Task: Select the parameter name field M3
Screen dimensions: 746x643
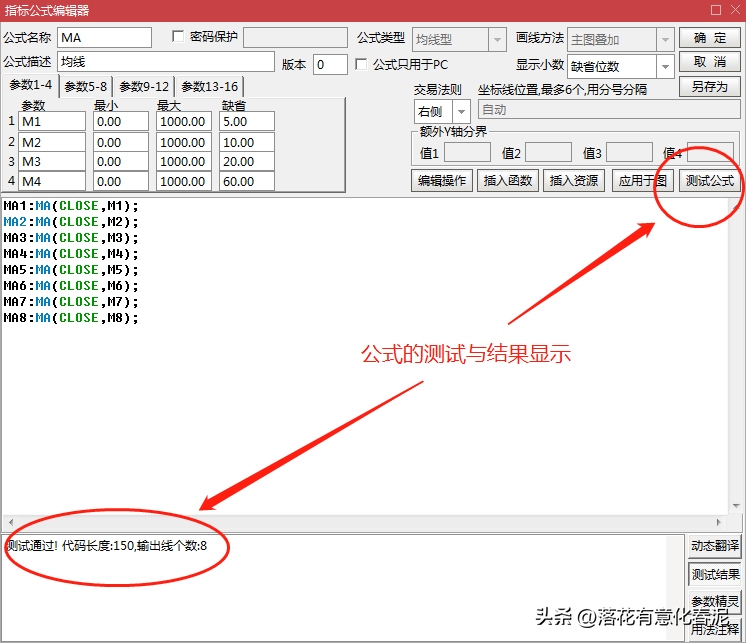Action: [52, 162]
